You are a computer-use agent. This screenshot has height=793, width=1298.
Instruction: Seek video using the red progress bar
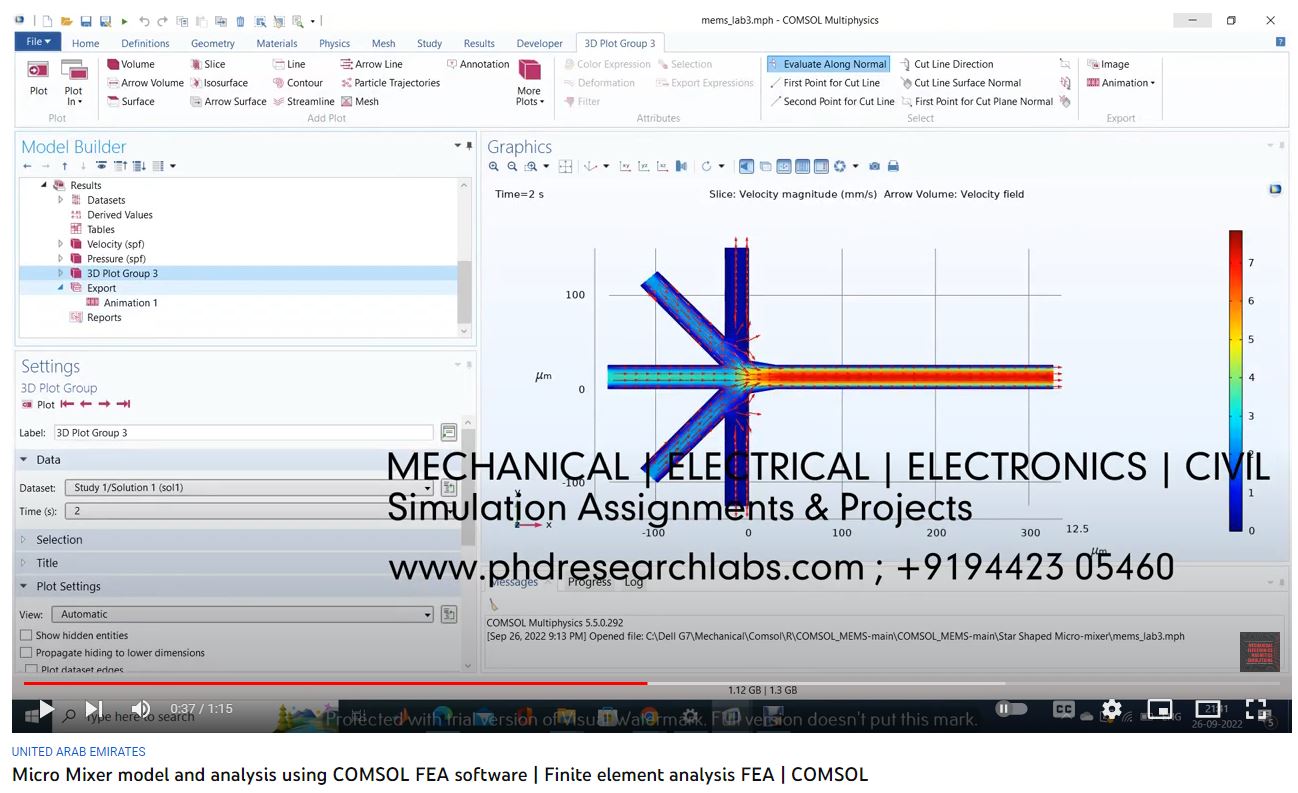coord(335,684)
